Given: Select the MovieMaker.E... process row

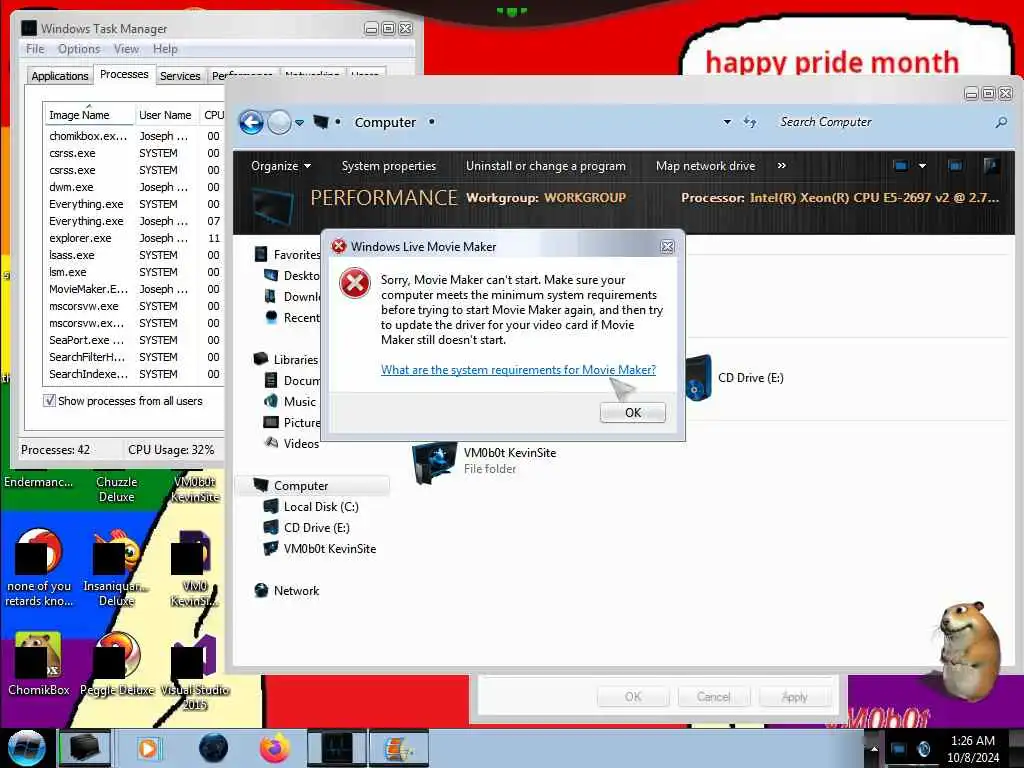Looking at the screenshot, I should pyautogui.click(x=133, y=289).
